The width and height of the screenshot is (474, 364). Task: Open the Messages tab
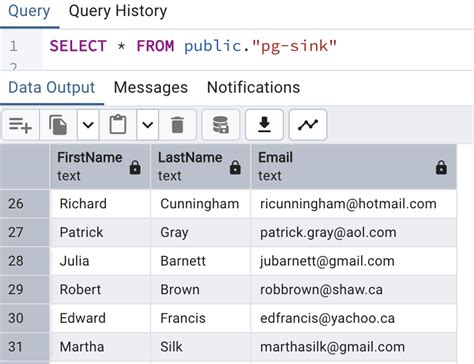pyautogui.click(x=151, y=88)
